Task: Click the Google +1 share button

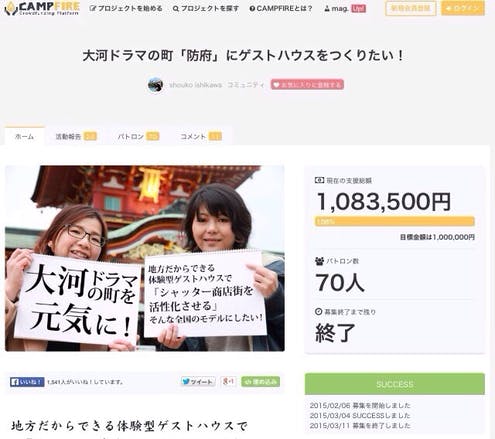Action: [x=228, y=382]
